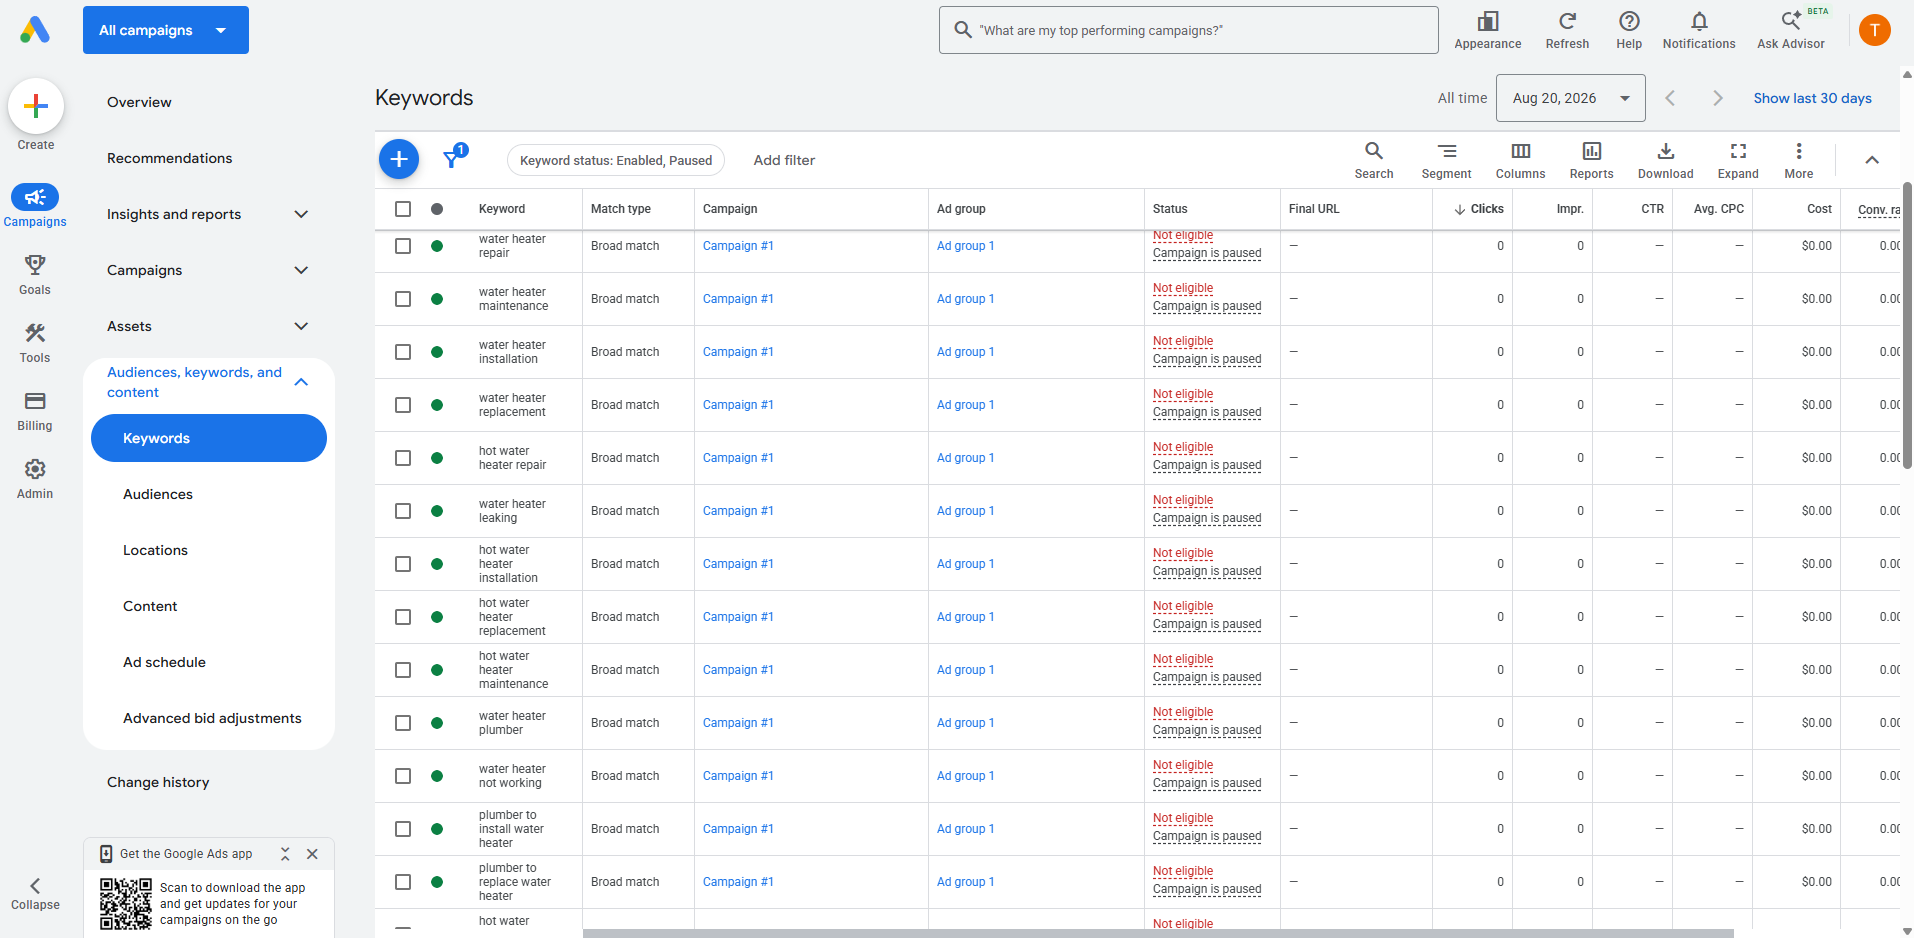This screenshot has width=1914, height=938.
Task: Toggle status dot for 'water heater maintenance'
Action: pyautogui.click(x=437, y=299)
